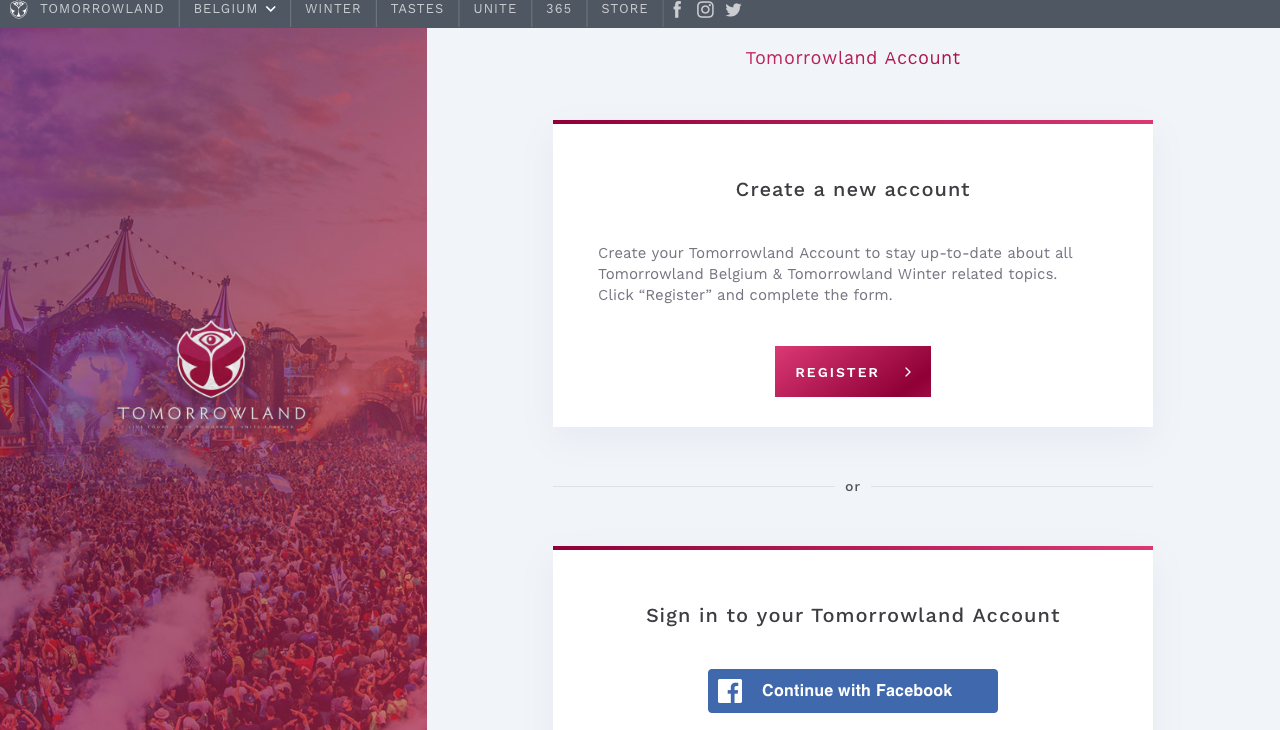
Task: Open the Twitter bird icon in header
Action: [733, 9]
